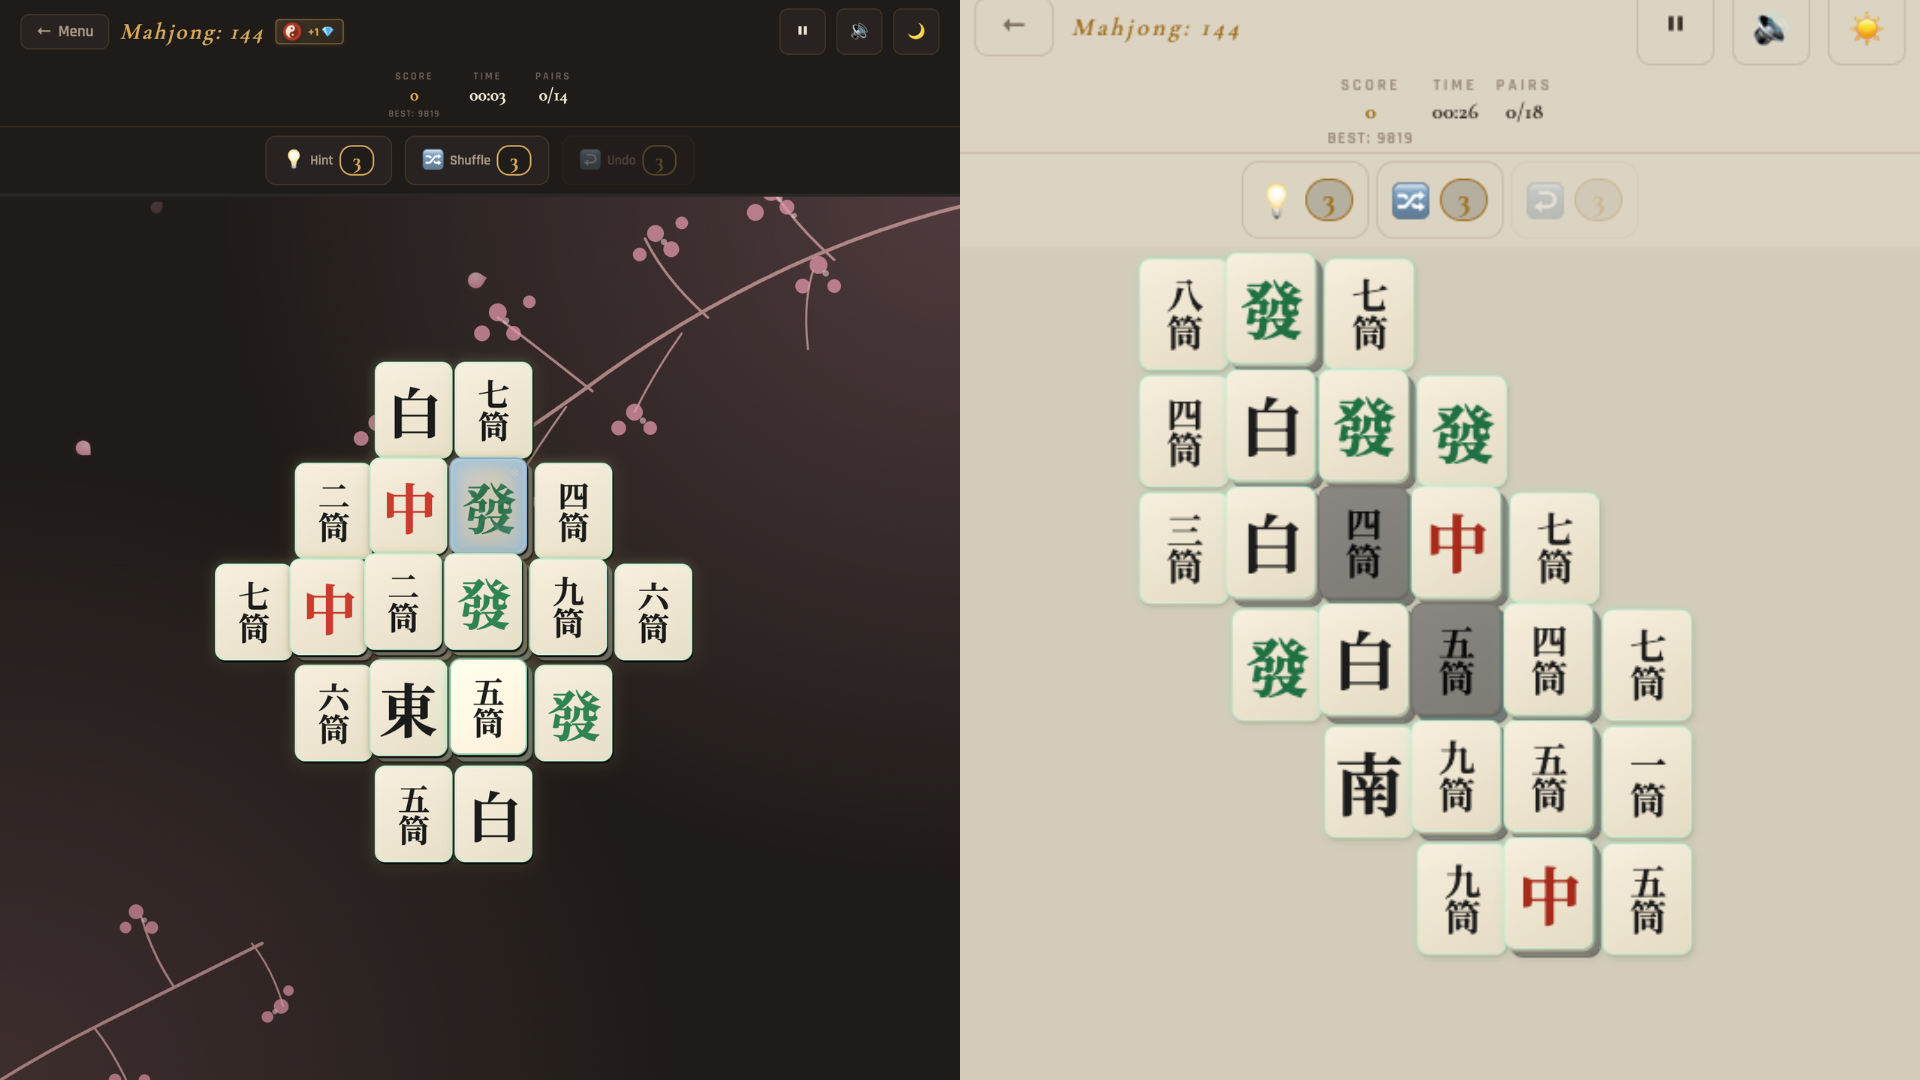
Task: Select the 九筒 tile right of 南
Action: 1456,778
